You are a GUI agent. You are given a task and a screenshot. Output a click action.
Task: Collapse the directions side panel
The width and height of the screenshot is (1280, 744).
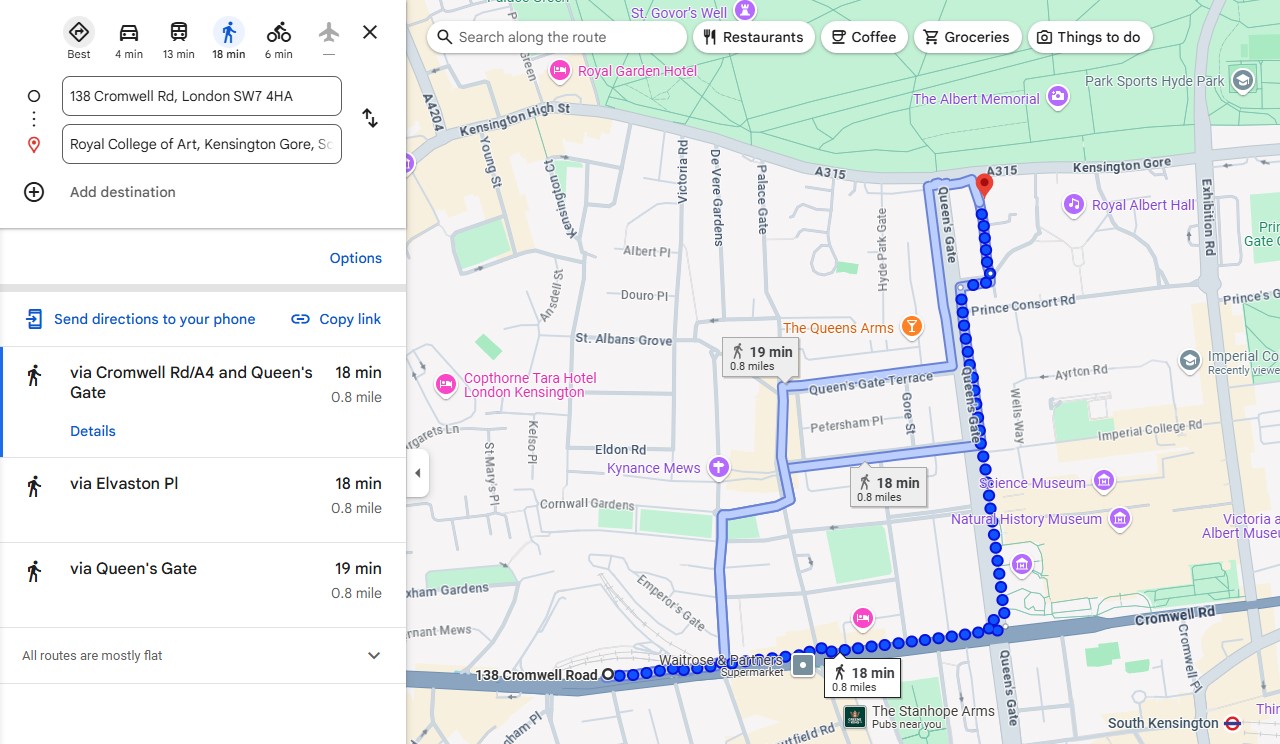(418, 472)
